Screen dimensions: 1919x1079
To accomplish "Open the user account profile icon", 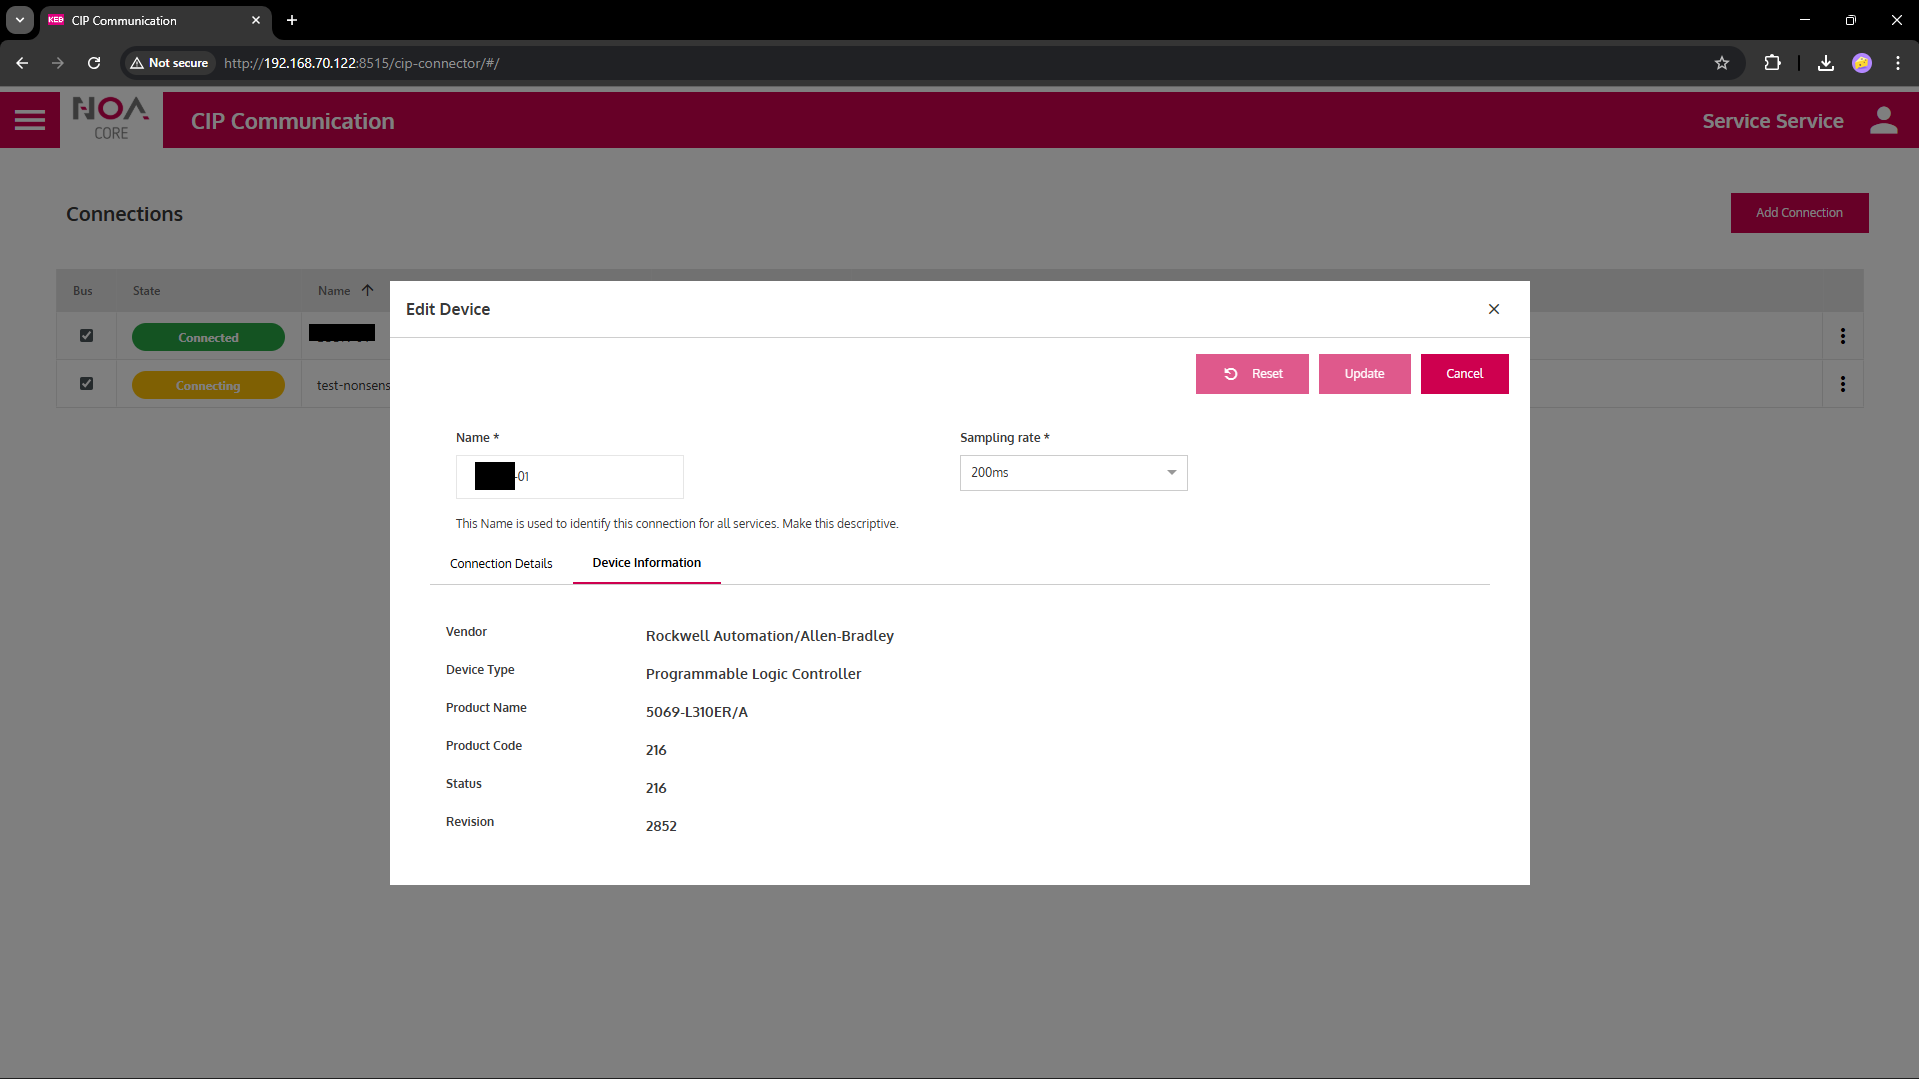I will point(1883,121).
